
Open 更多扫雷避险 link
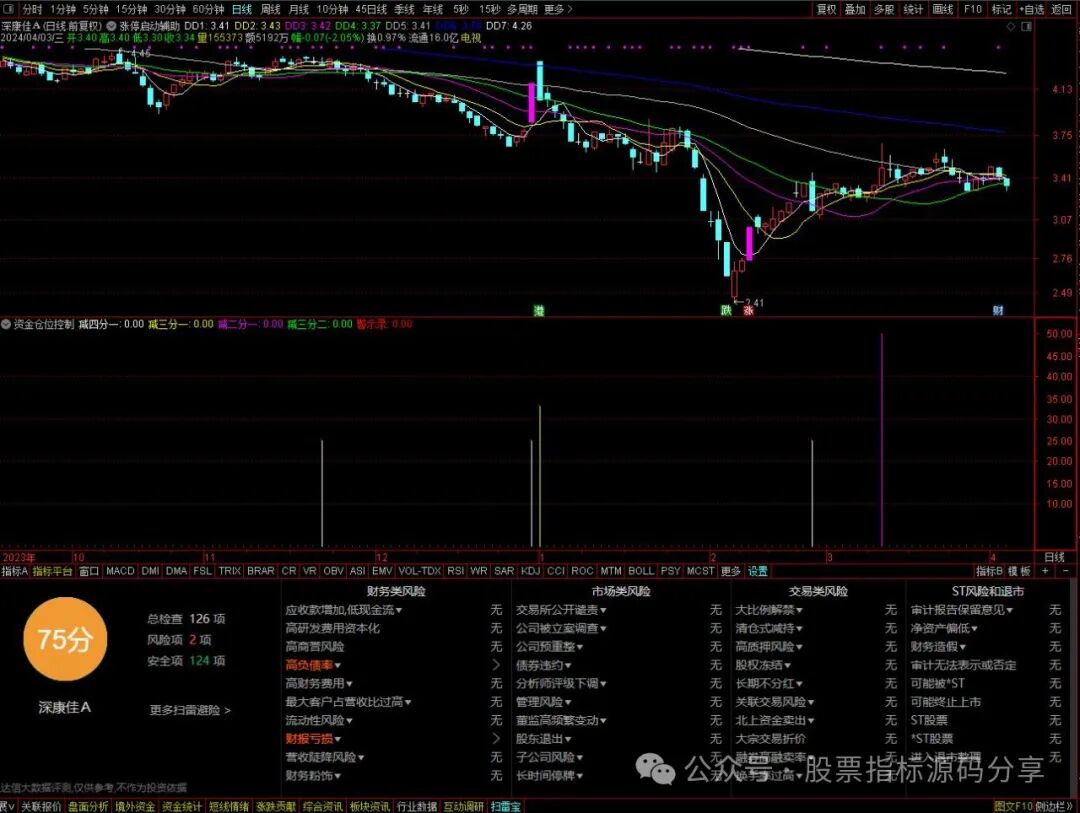[x=190, y=710]
